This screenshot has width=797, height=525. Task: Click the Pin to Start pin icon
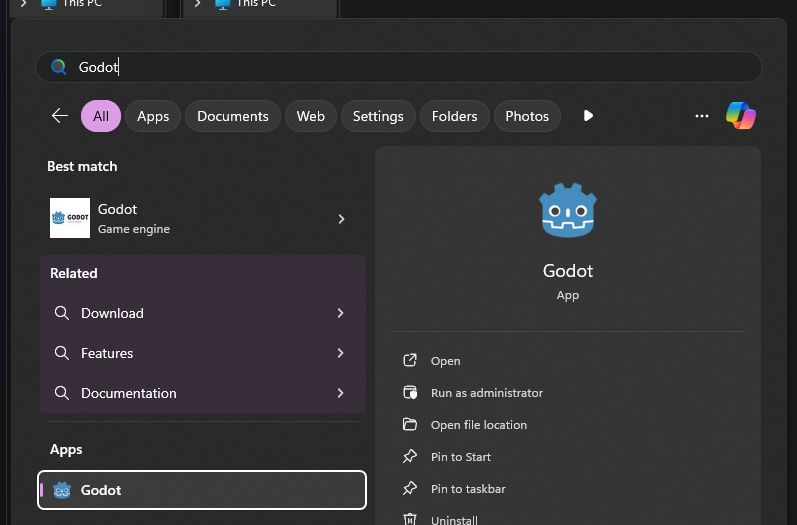[410, 456]
